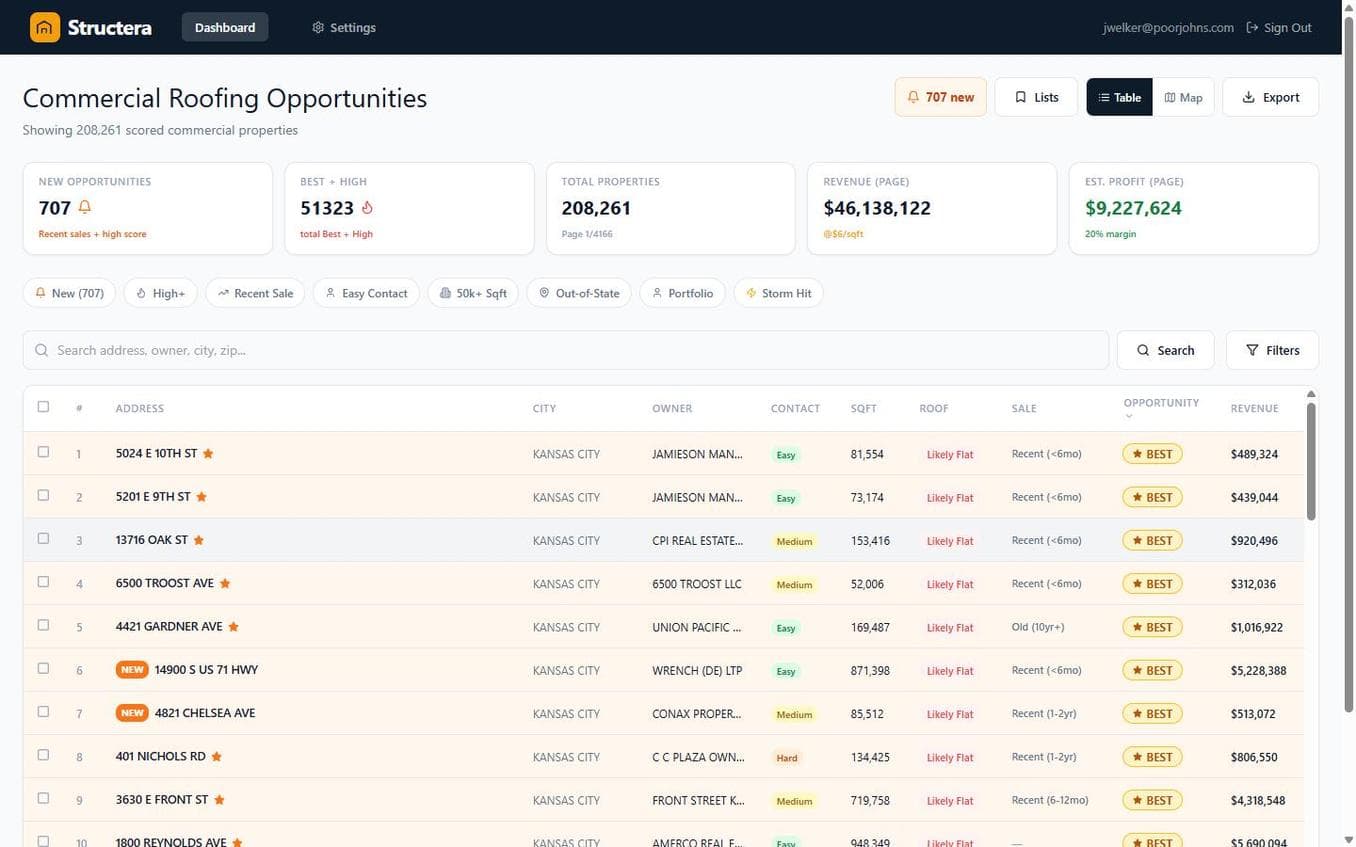Check the row checkbox for 6500 TROOST AVE

(x=43, y=582)
